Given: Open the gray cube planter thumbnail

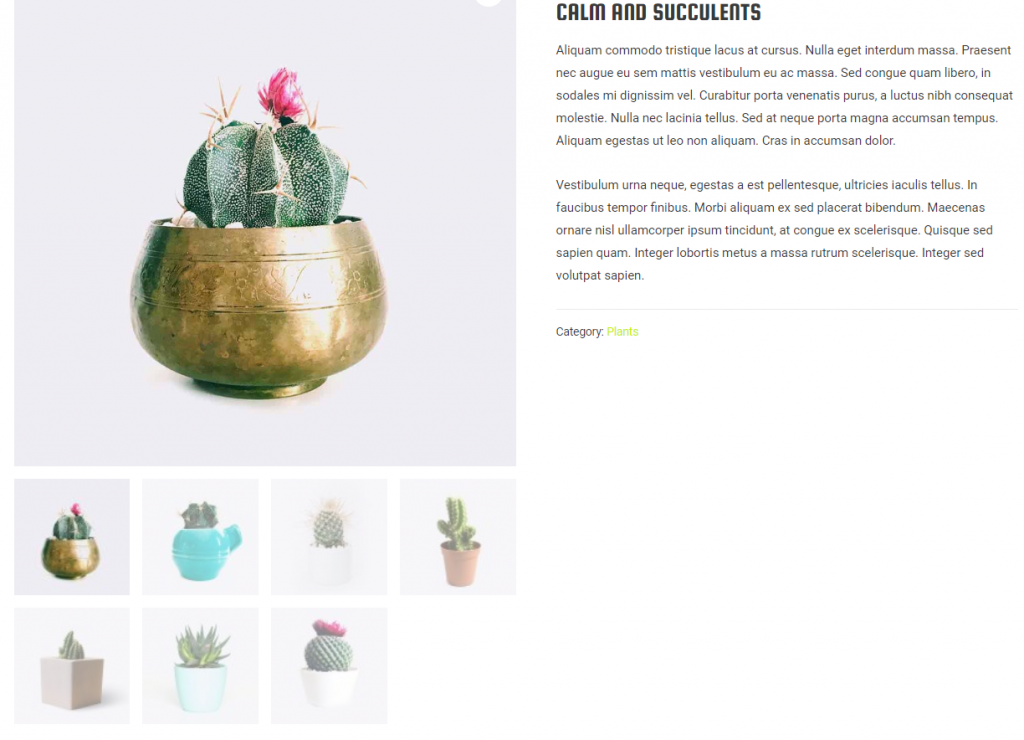Looking at the screenshot, I should 72,666.
